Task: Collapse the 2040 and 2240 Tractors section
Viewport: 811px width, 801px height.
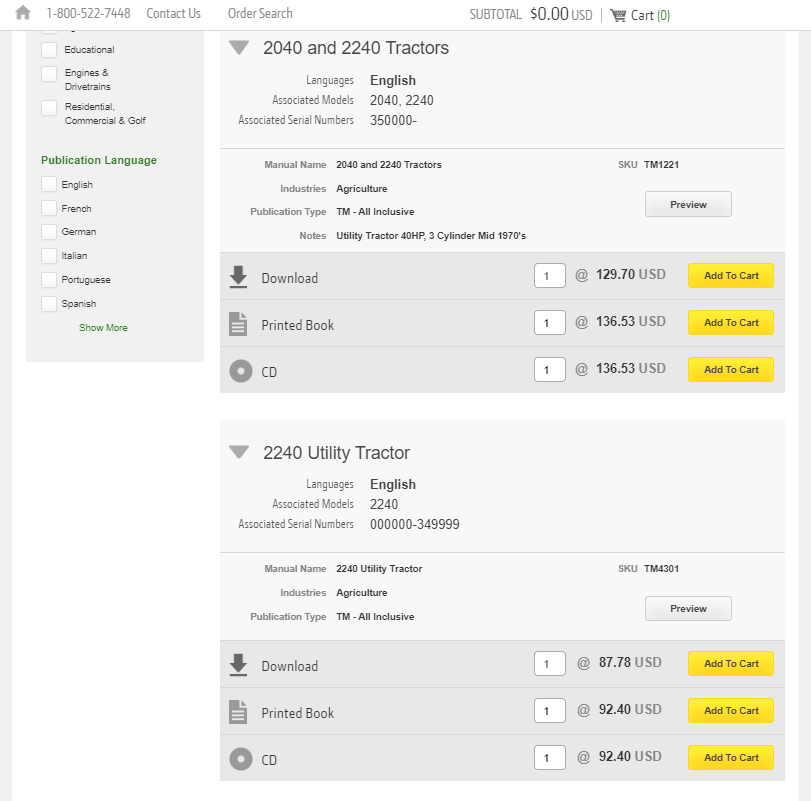Action: click(239, 48)
